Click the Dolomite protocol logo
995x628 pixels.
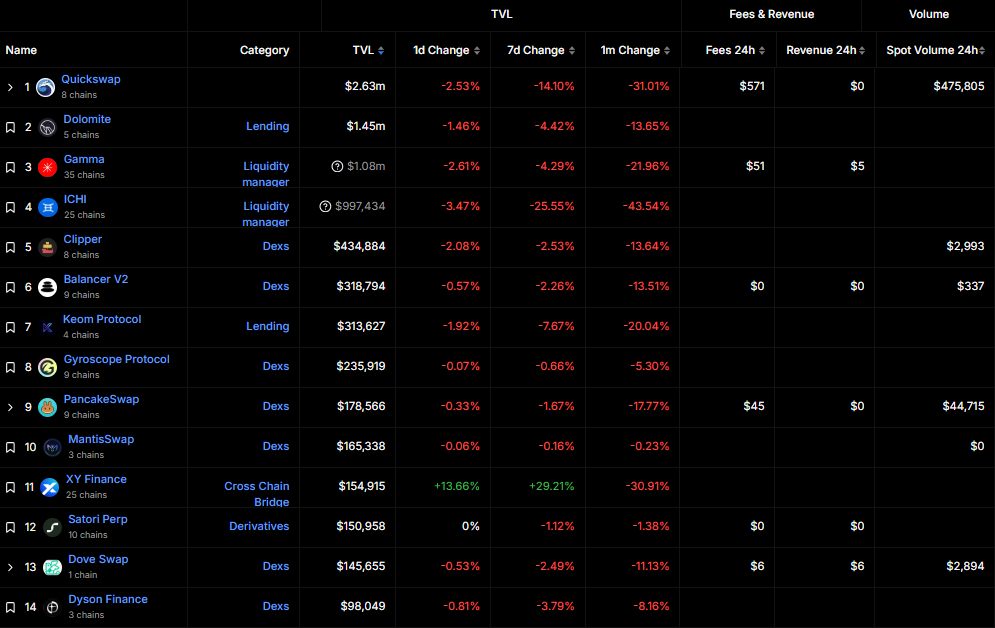[48, 128]
